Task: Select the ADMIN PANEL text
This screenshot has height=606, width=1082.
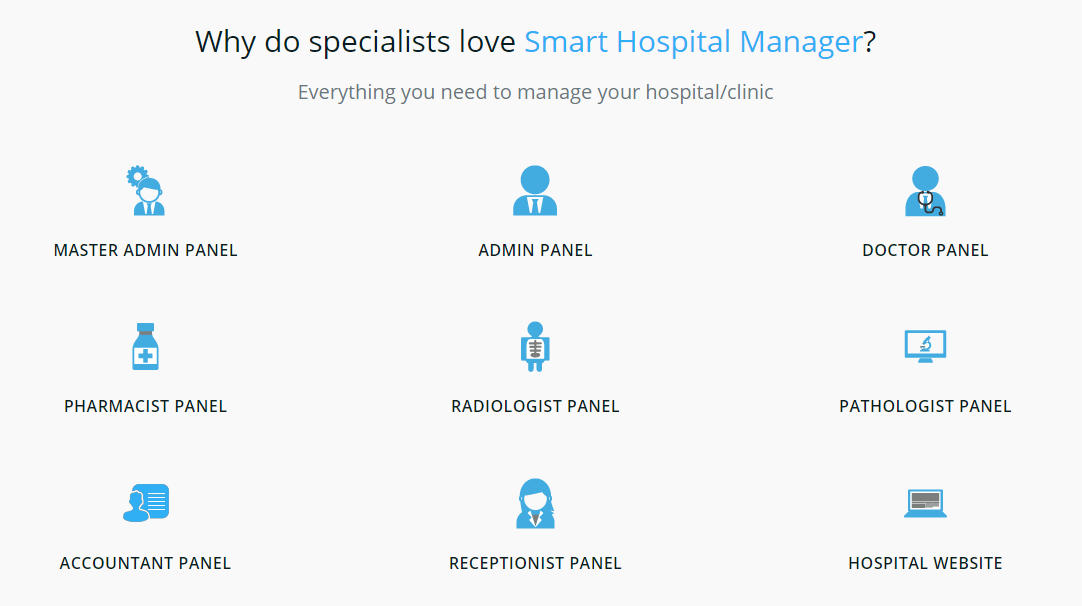Action: coord(535,250)
